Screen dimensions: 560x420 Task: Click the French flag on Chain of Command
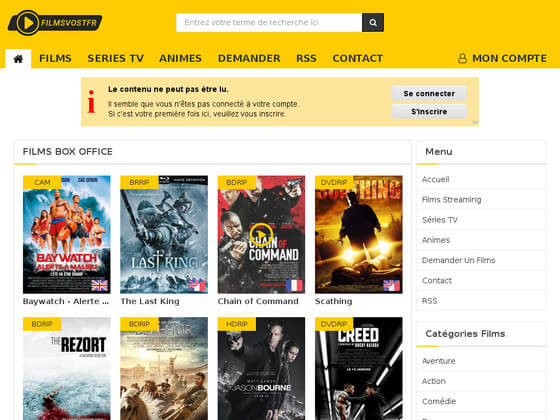(294, 285)
